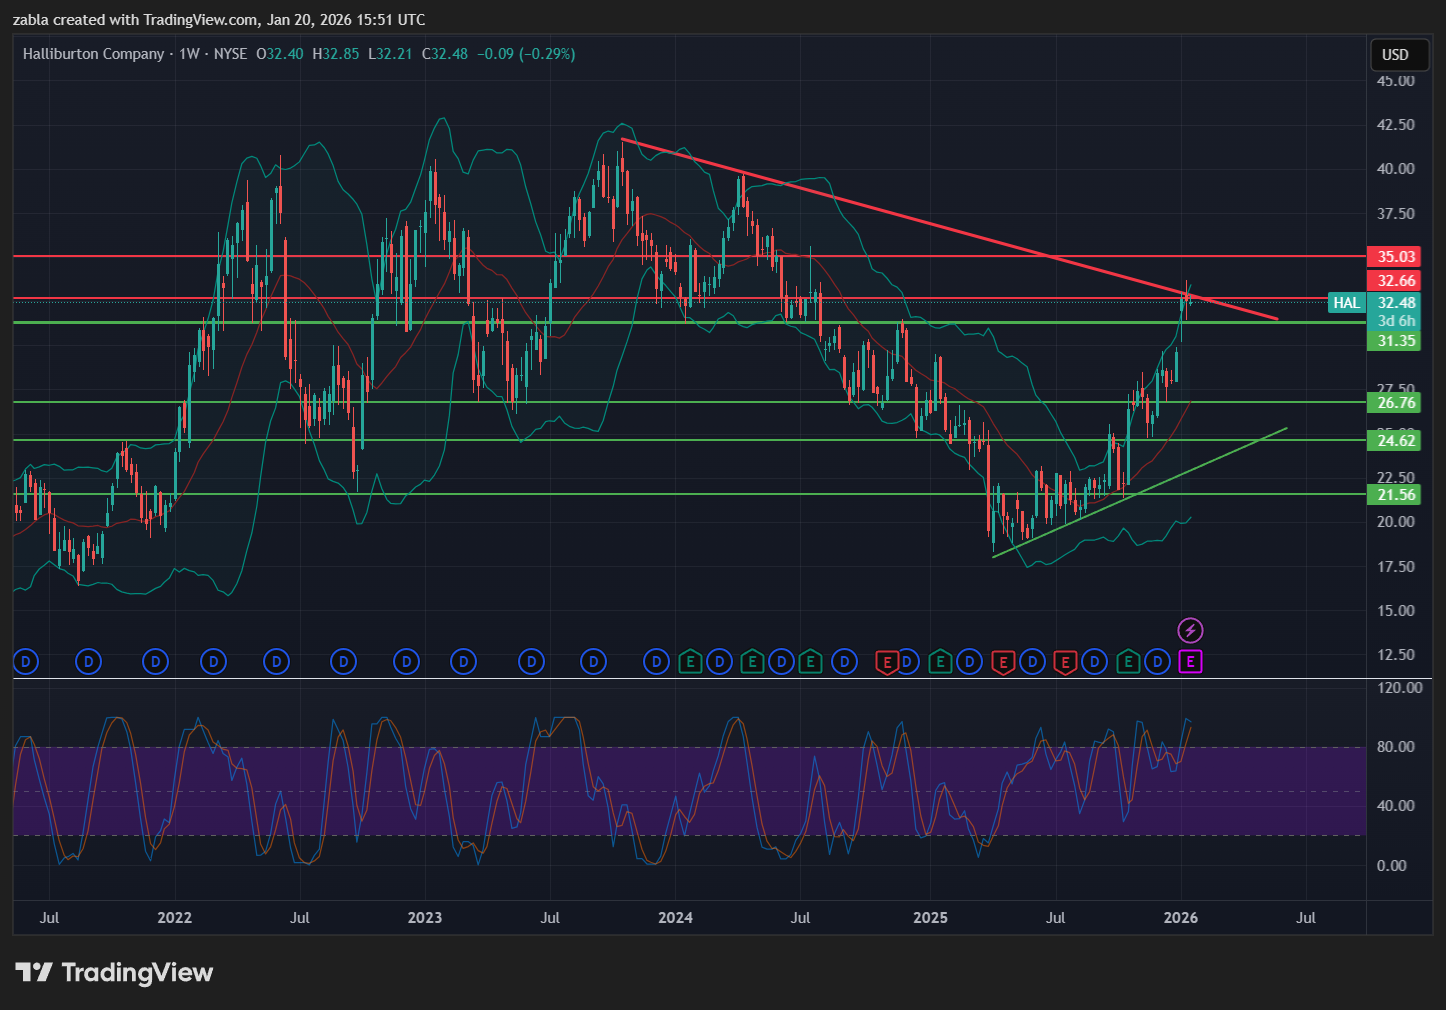Click the red 32.66 price level label
This screenshot has width=1446, height=1010.
click(x=1396, y=281)
